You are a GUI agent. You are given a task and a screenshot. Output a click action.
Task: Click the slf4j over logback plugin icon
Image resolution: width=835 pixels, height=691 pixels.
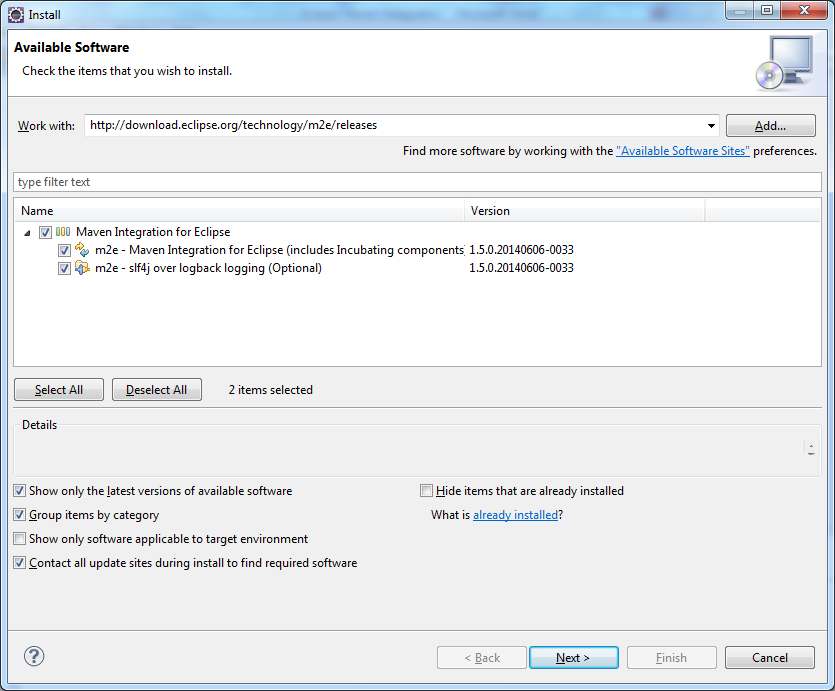82,267
